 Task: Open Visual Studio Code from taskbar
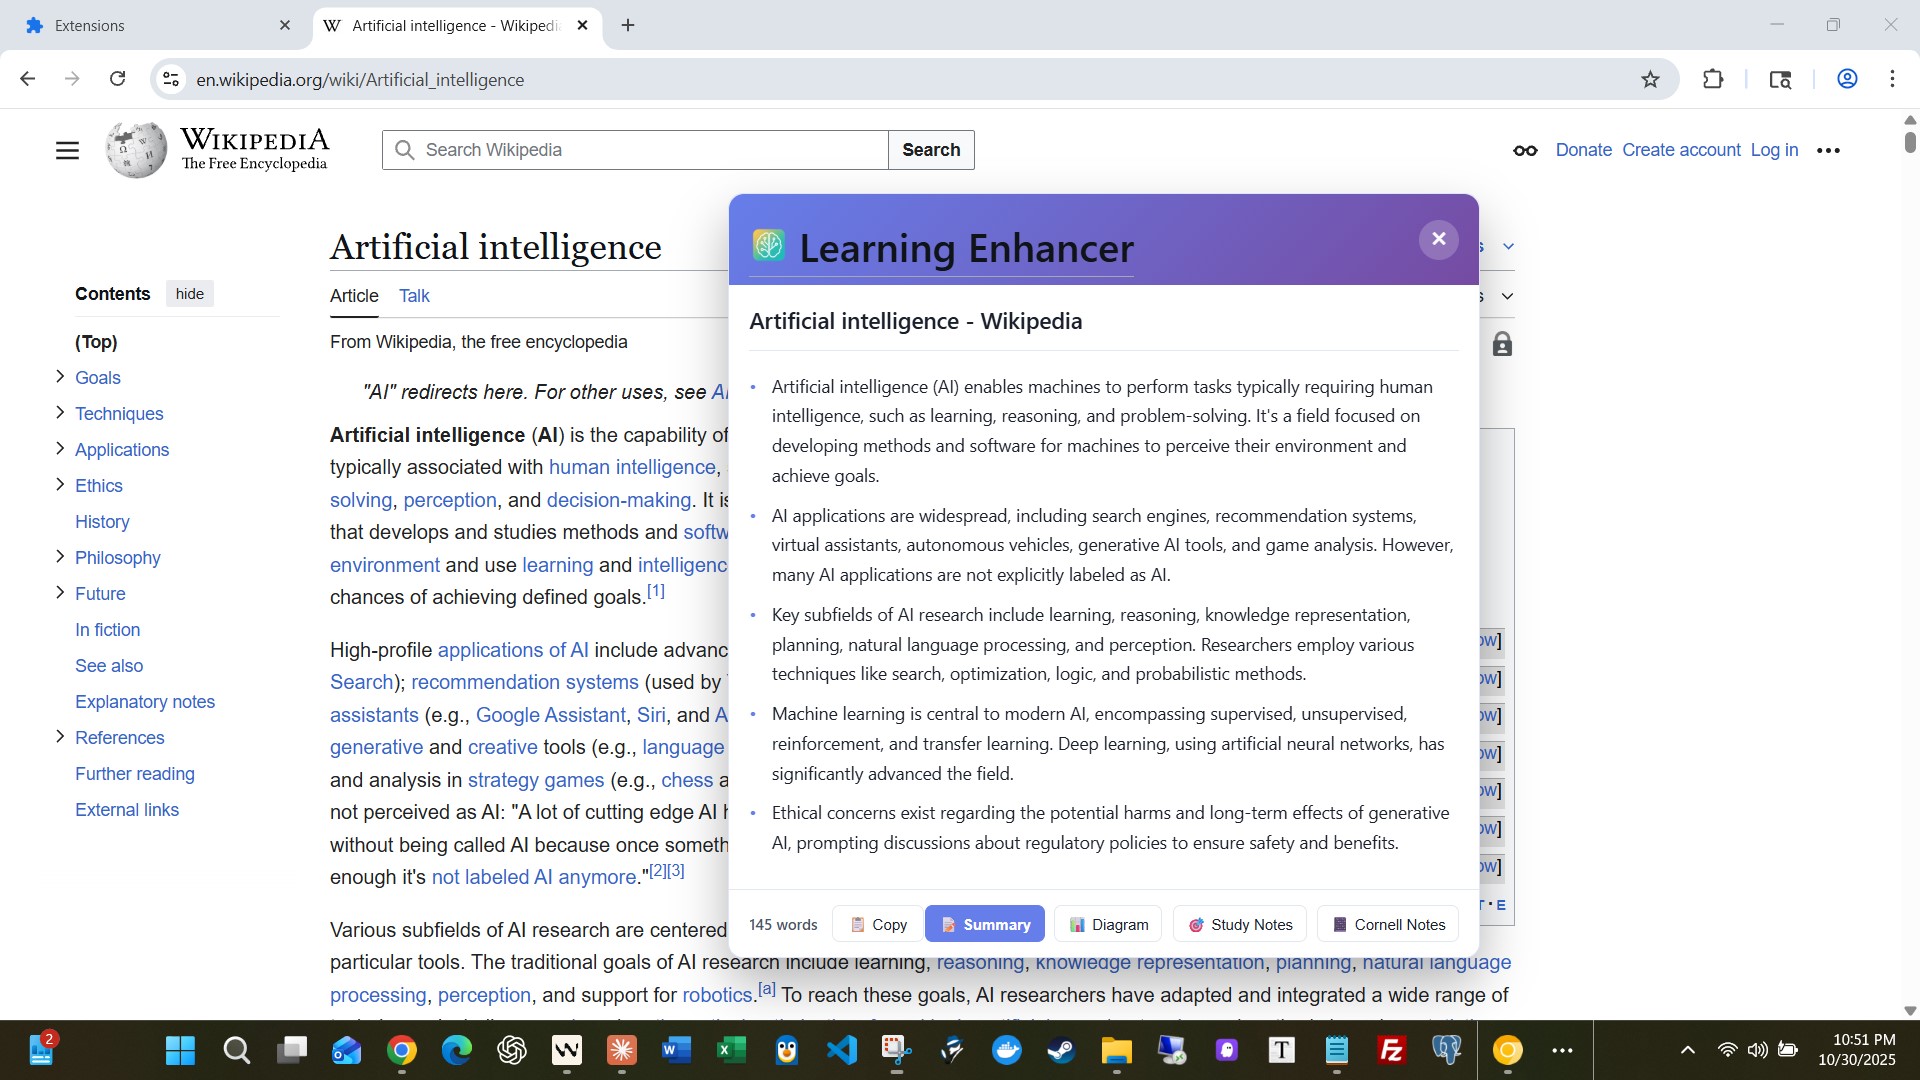(x=842, y=1050)
